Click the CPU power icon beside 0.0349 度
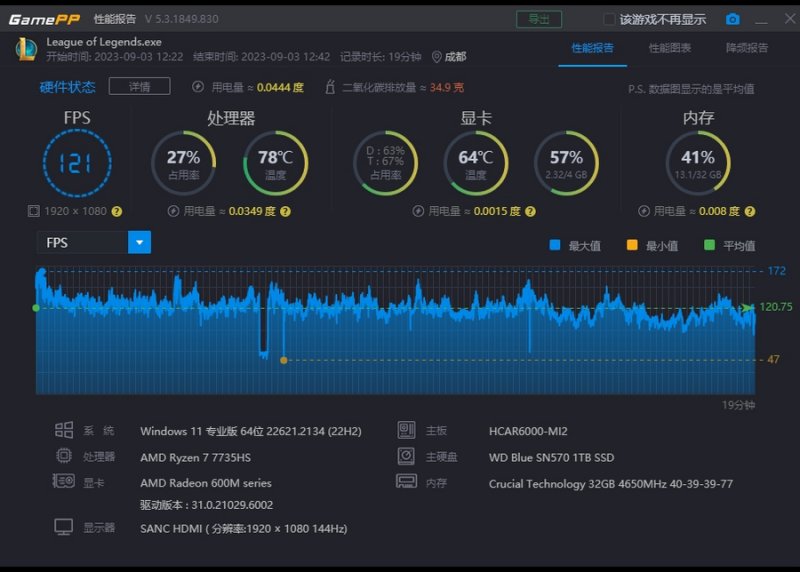Viewport: 800px width, 572px height. [173, 211]
